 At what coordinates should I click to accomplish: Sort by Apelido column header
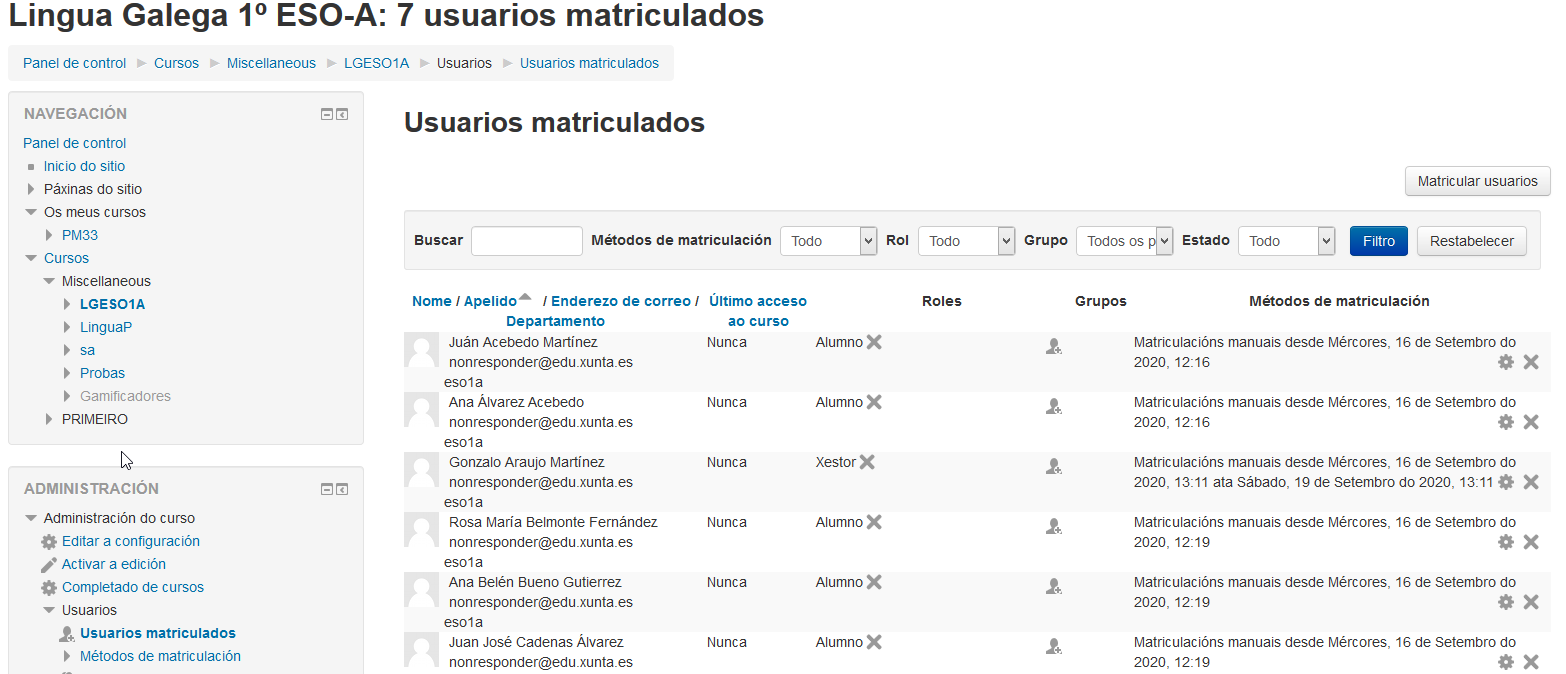490,301
